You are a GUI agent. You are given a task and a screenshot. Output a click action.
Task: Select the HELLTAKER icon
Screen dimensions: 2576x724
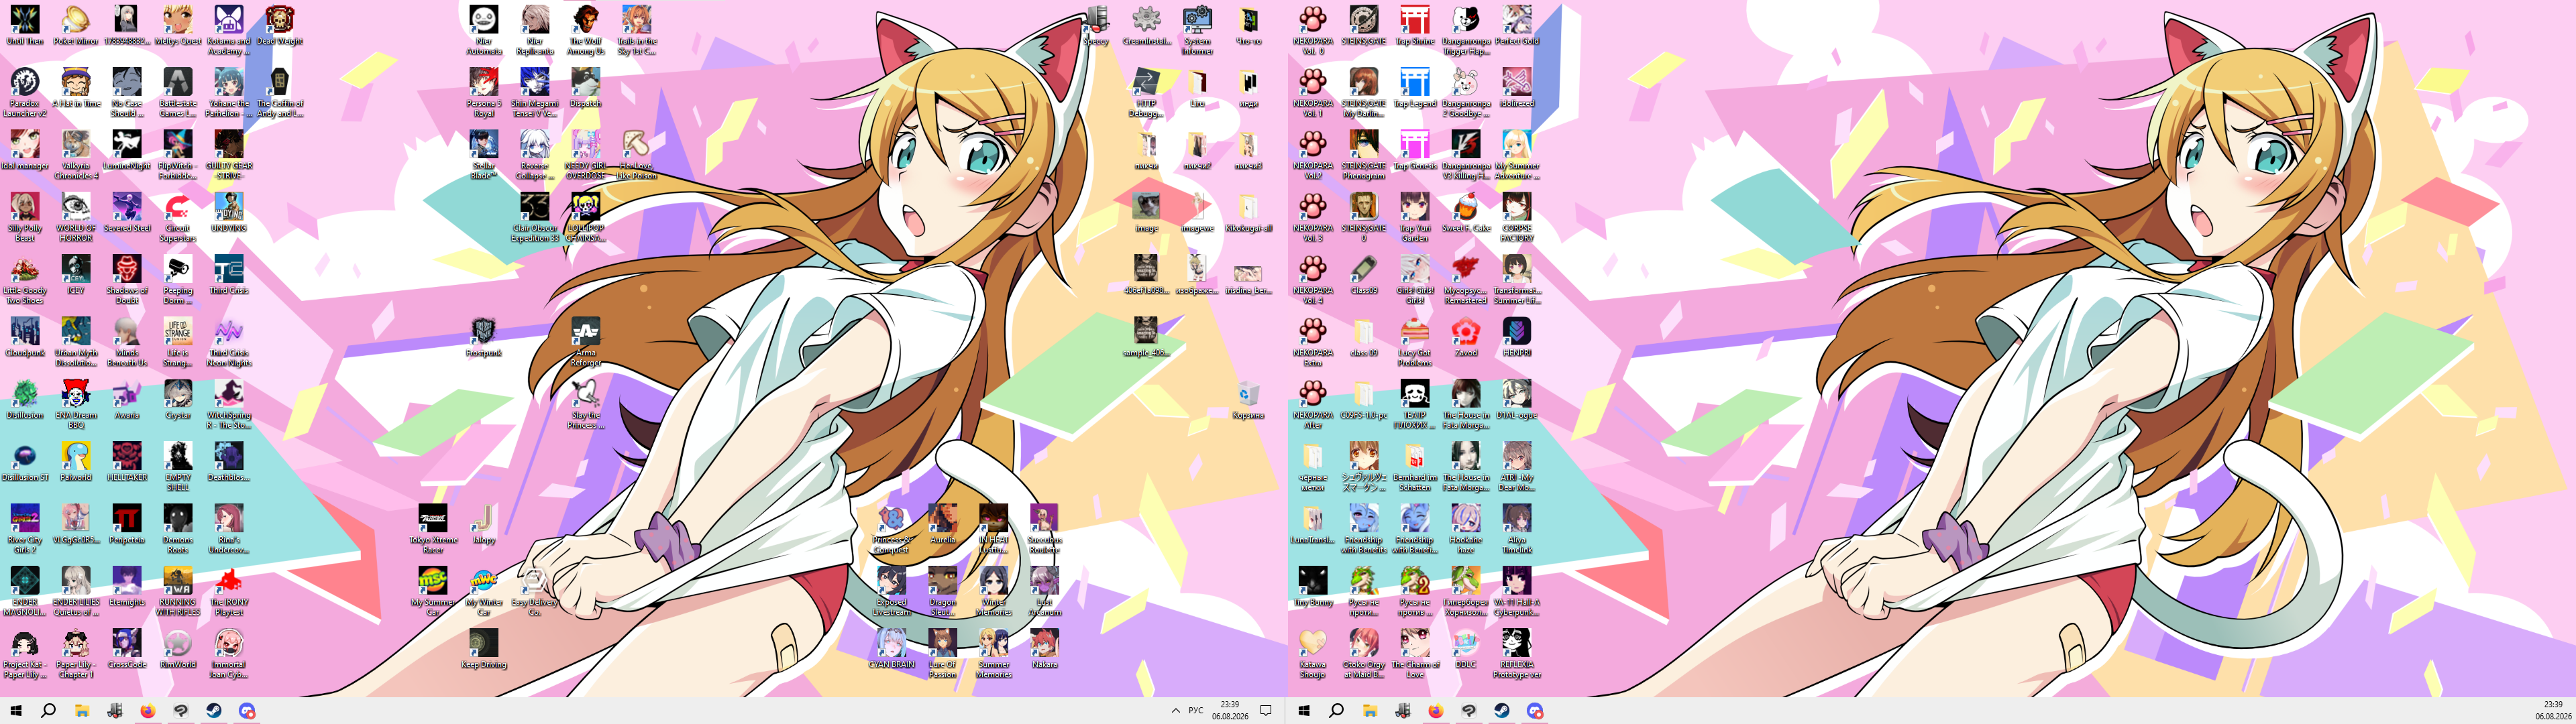pos(127,462)
